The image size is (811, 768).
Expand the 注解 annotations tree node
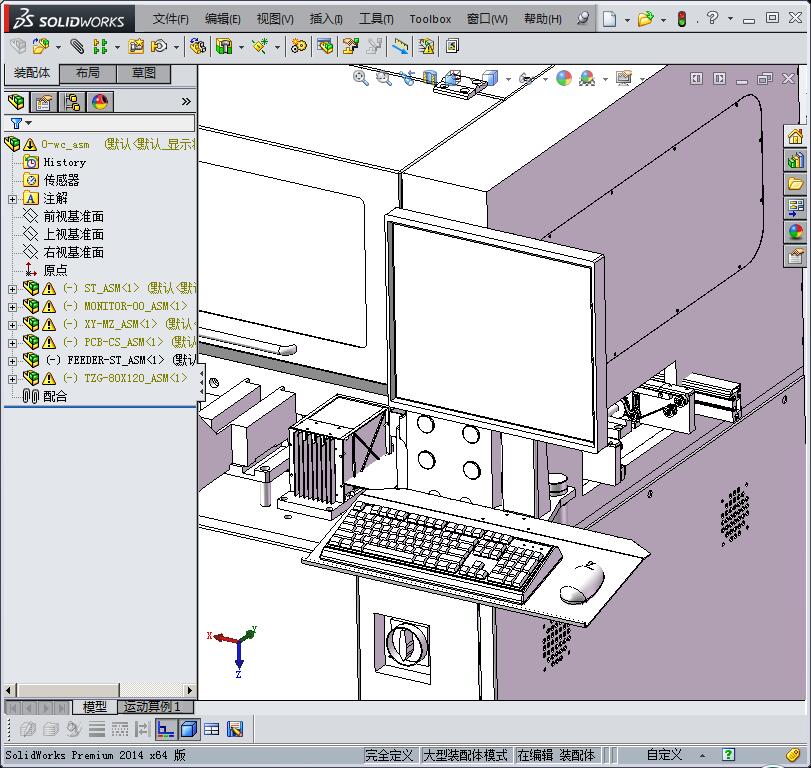click(12, 199)
